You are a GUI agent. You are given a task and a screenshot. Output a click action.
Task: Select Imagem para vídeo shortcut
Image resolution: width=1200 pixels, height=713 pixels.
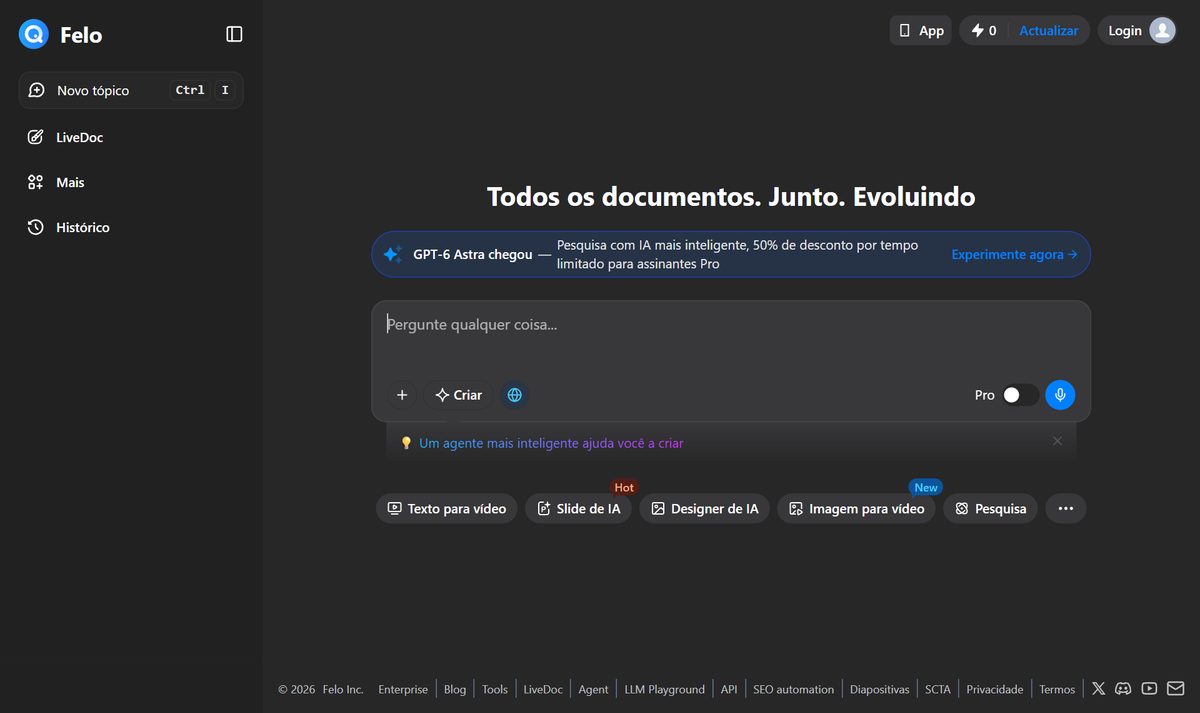(857, 508)
